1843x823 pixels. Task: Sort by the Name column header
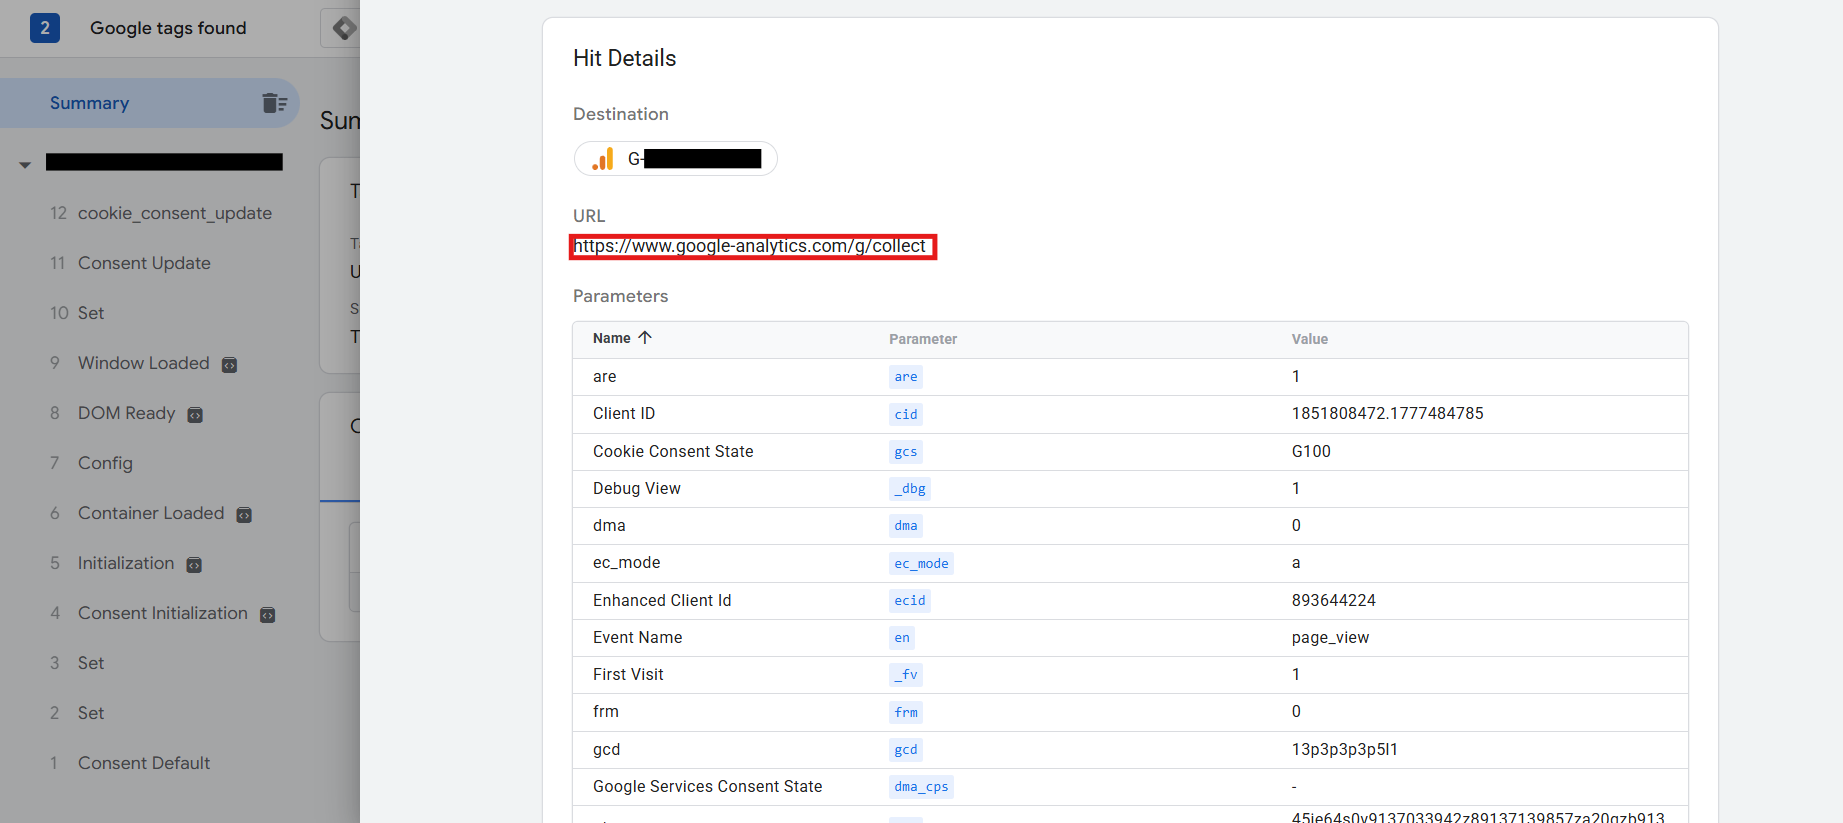click(x=612, y=338)
